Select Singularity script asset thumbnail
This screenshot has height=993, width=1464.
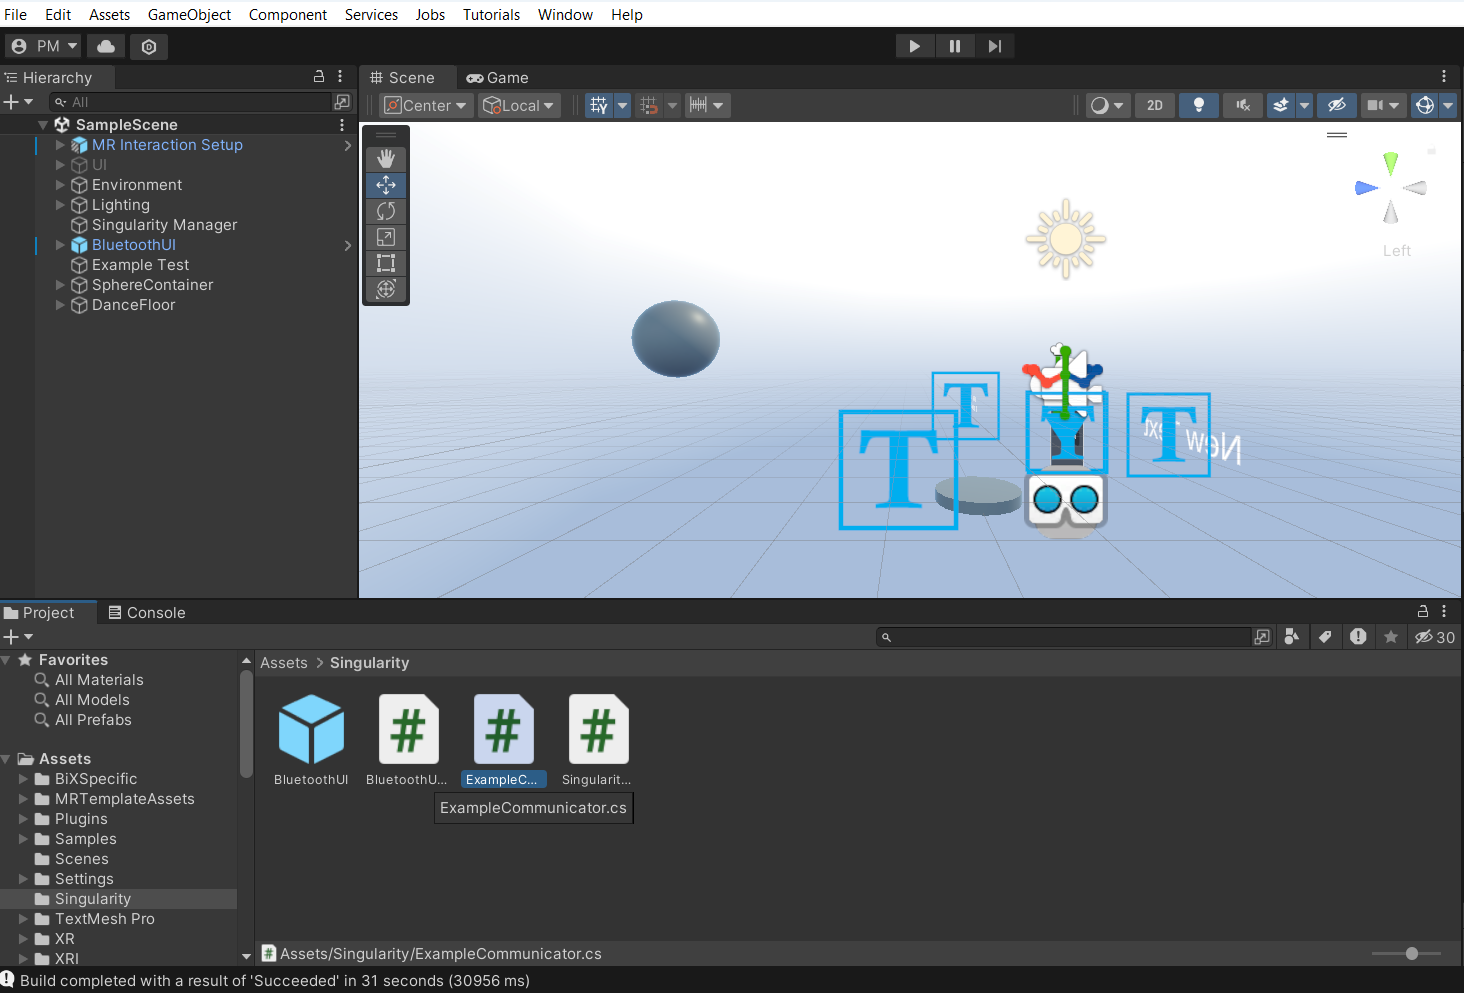(598, 729)
